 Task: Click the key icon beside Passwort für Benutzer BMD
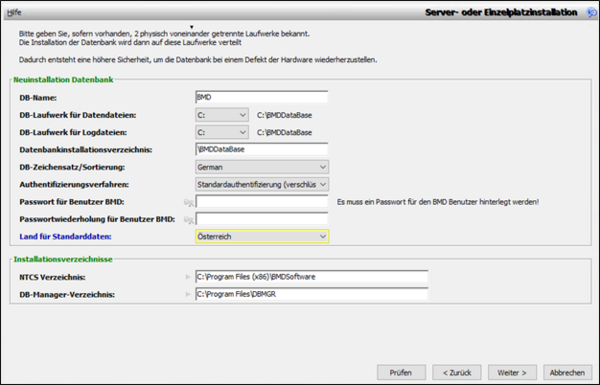pyautogui.click(x=189, y=202)
